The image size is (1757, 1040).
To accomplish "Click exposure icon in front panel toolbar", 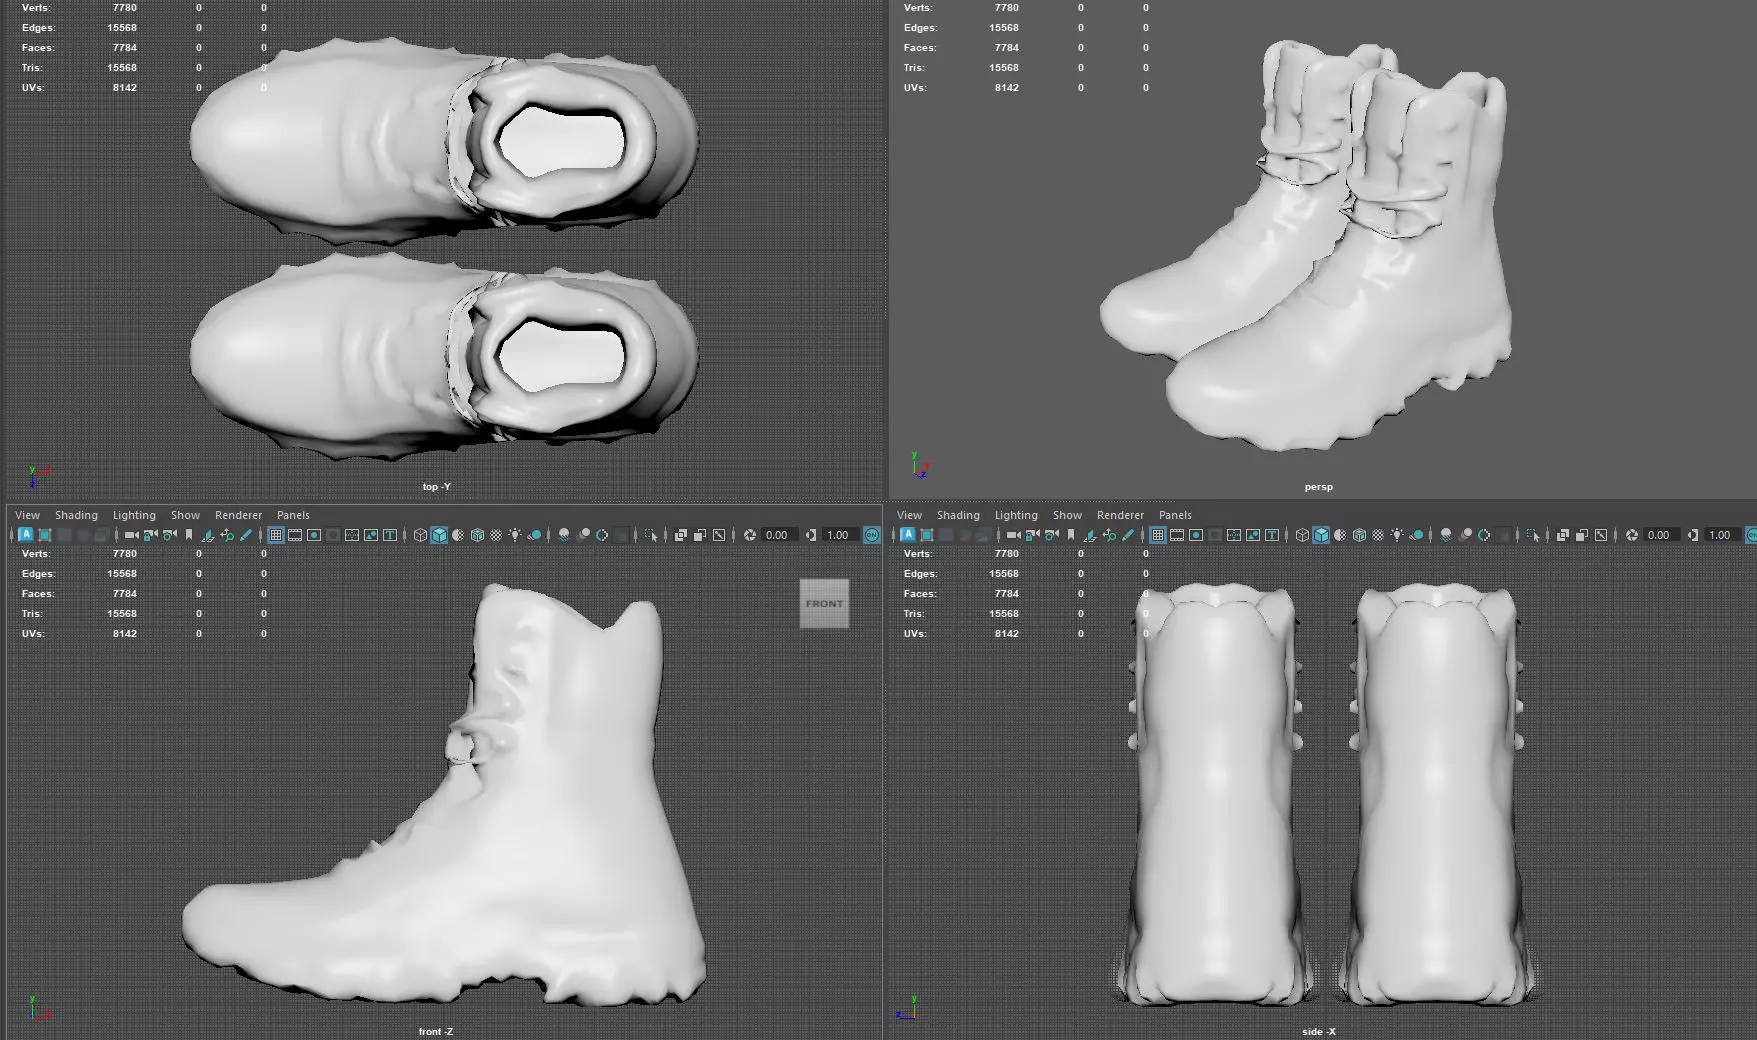I will (x=749, y=535).
